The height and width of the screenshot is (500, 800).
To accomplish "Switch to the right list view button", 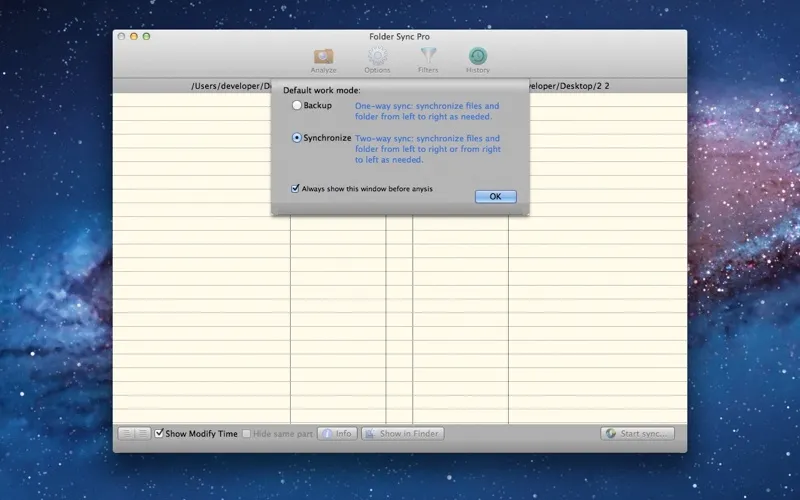I will 143,434.
